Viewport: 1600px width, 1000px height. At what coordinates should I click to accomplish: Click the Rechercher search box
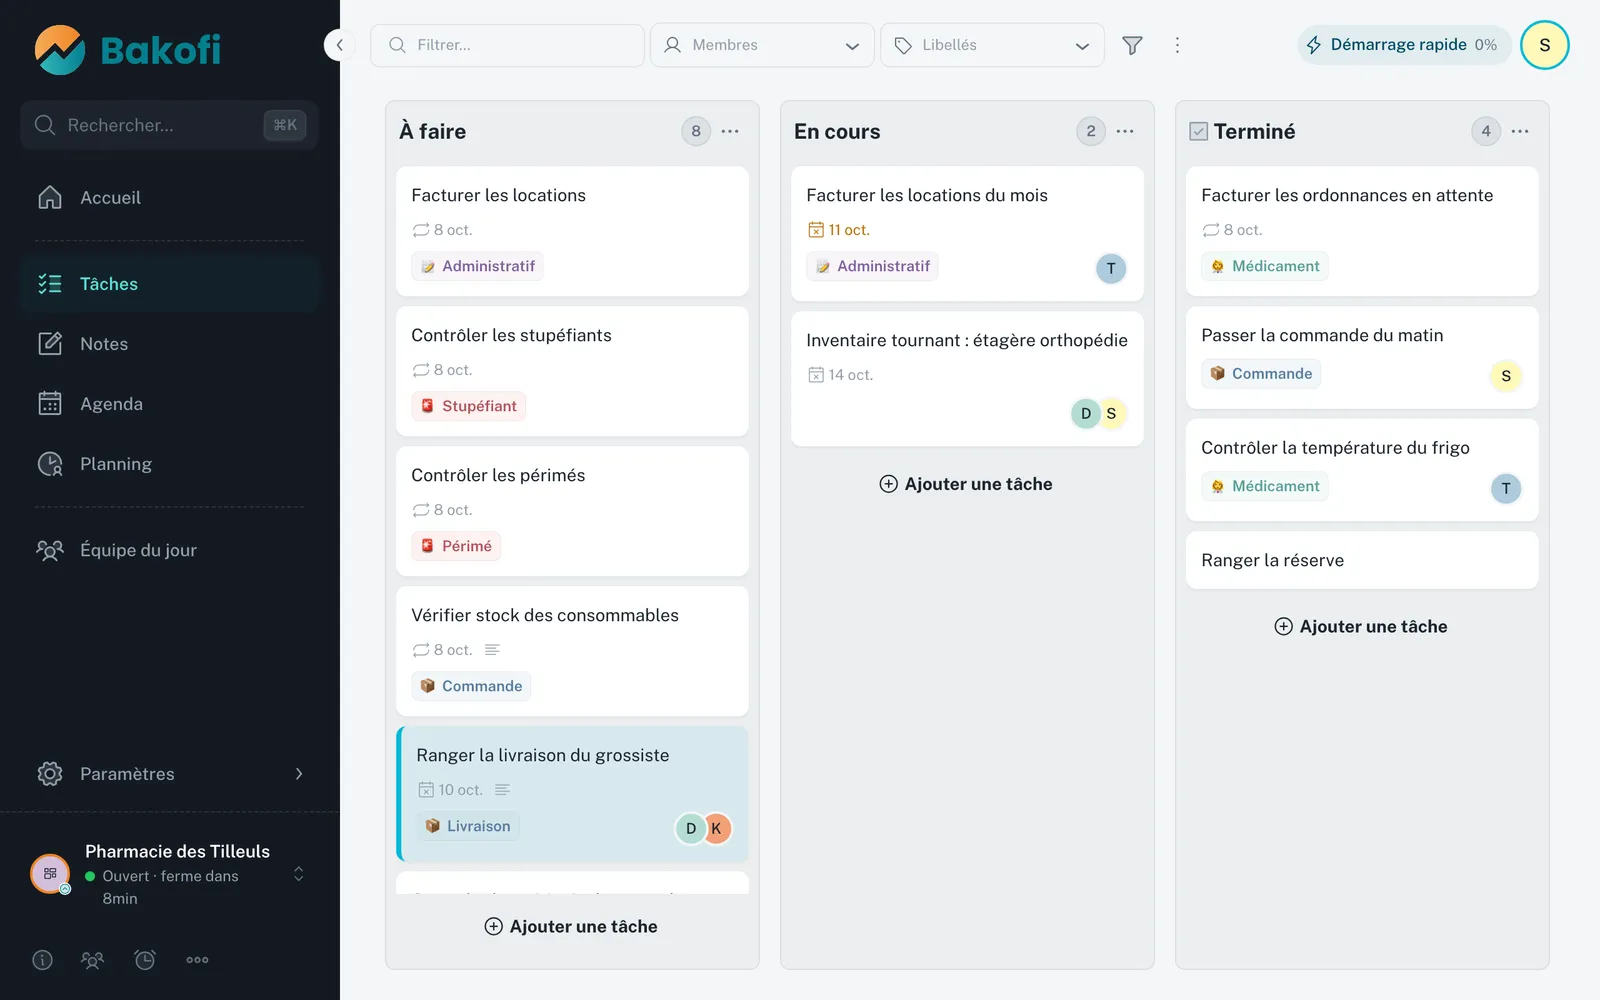coord(170,125)
